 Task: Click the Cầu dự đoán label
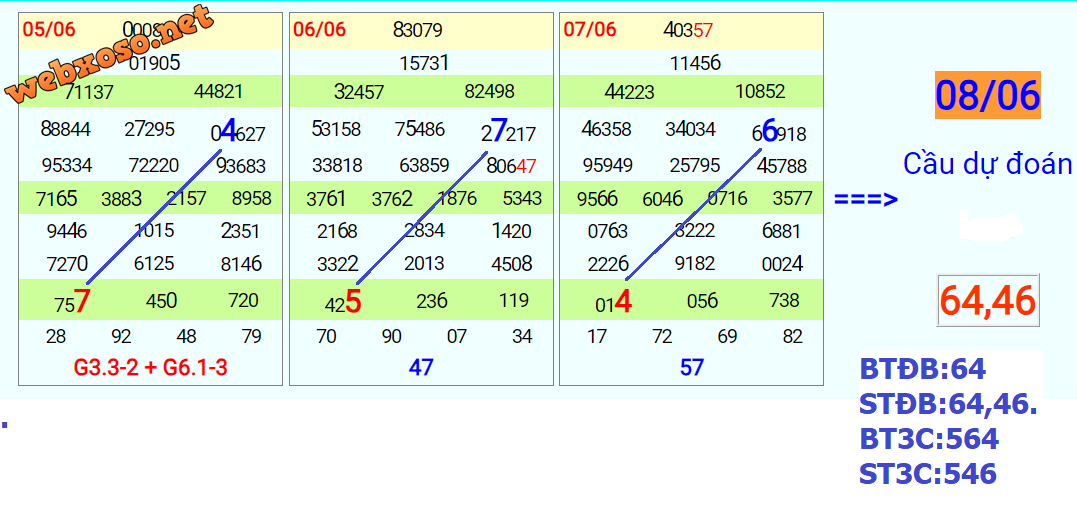pos(987,164)
